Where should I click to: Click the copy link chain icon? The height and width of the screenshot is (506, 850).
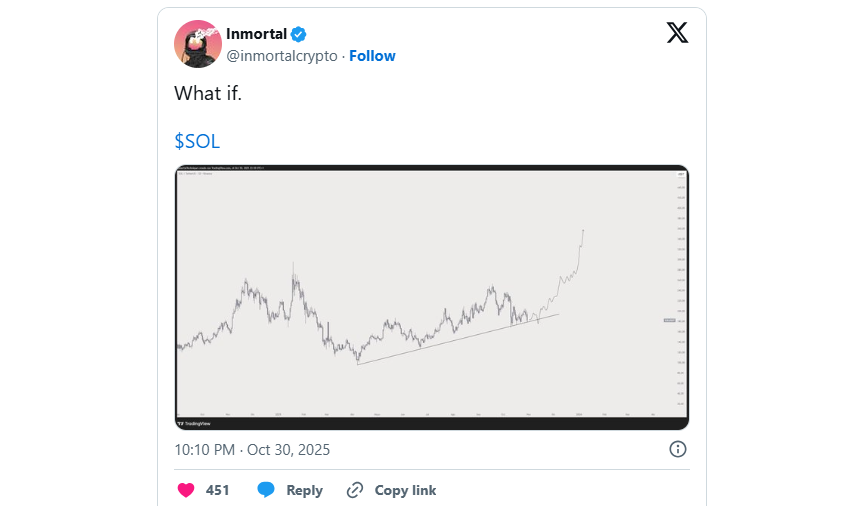pos(355,490)
